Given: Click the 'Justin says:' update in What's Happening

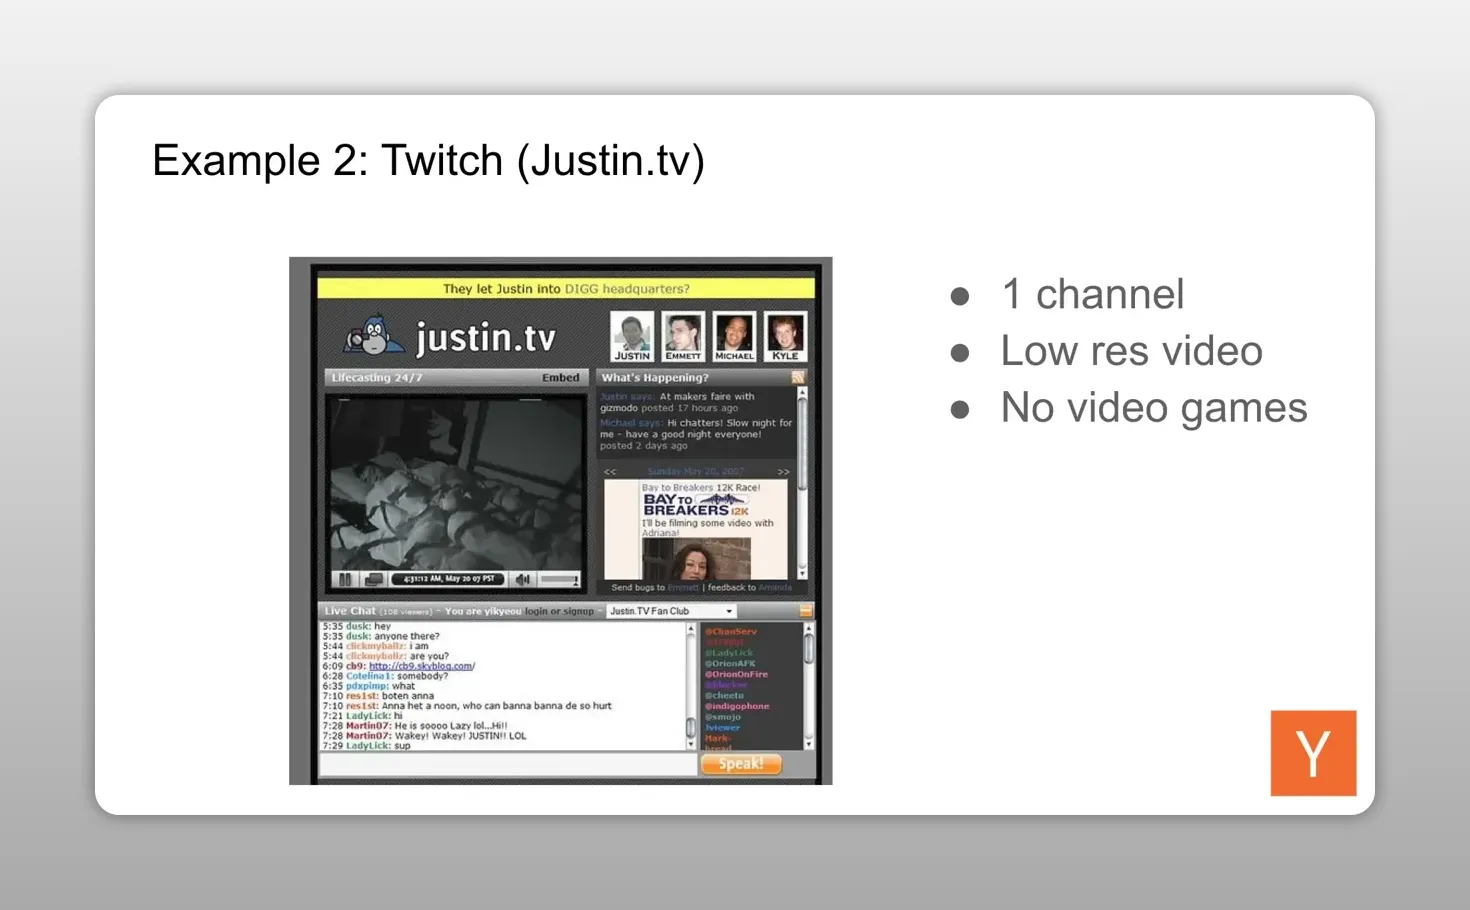Looking at the screenshot, I should click(x=677, y=402).
